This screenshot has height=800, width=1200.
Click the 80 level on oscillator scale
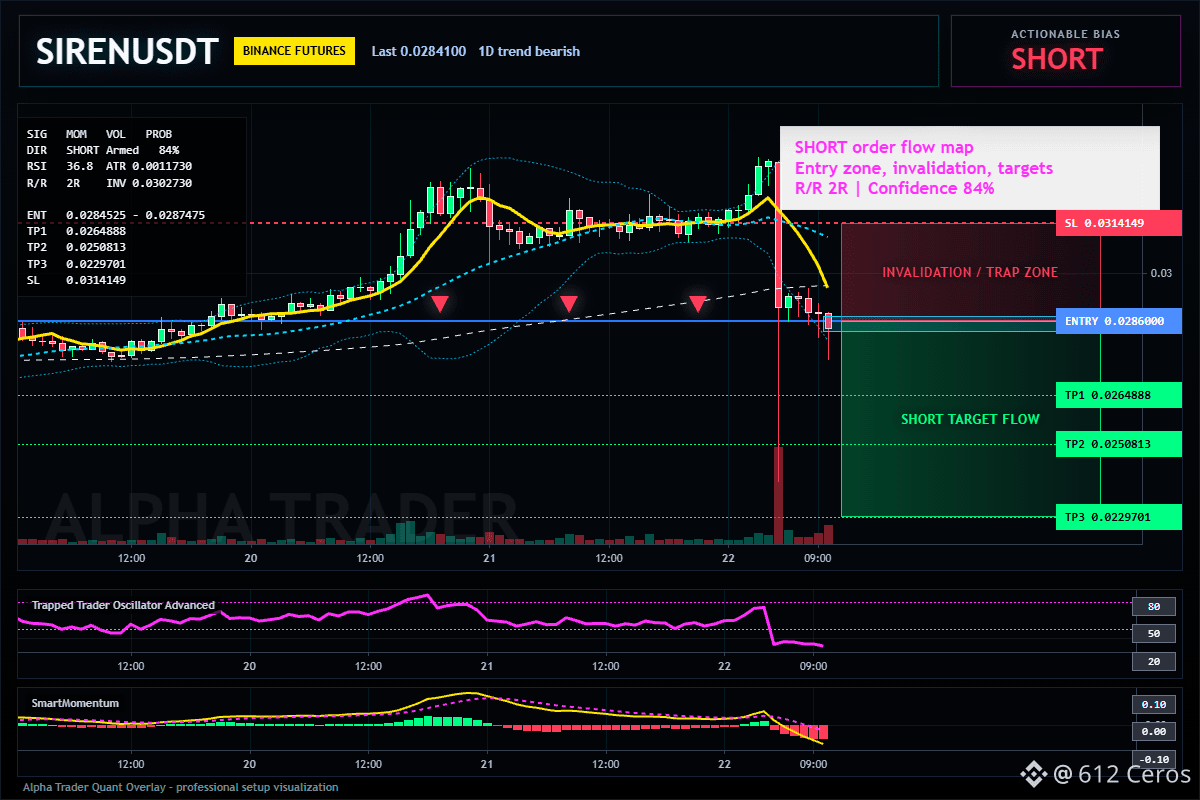(1152, 606)
